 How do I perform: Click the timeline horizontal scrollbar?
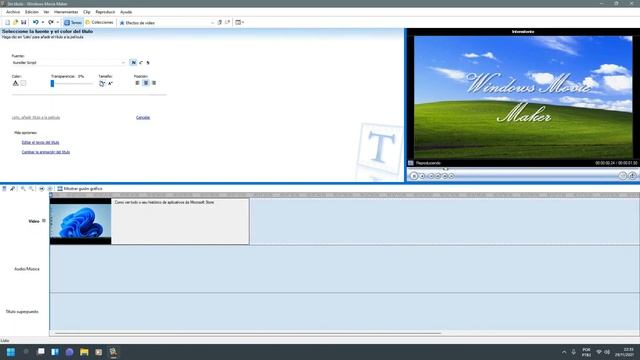tap(248, 333)
